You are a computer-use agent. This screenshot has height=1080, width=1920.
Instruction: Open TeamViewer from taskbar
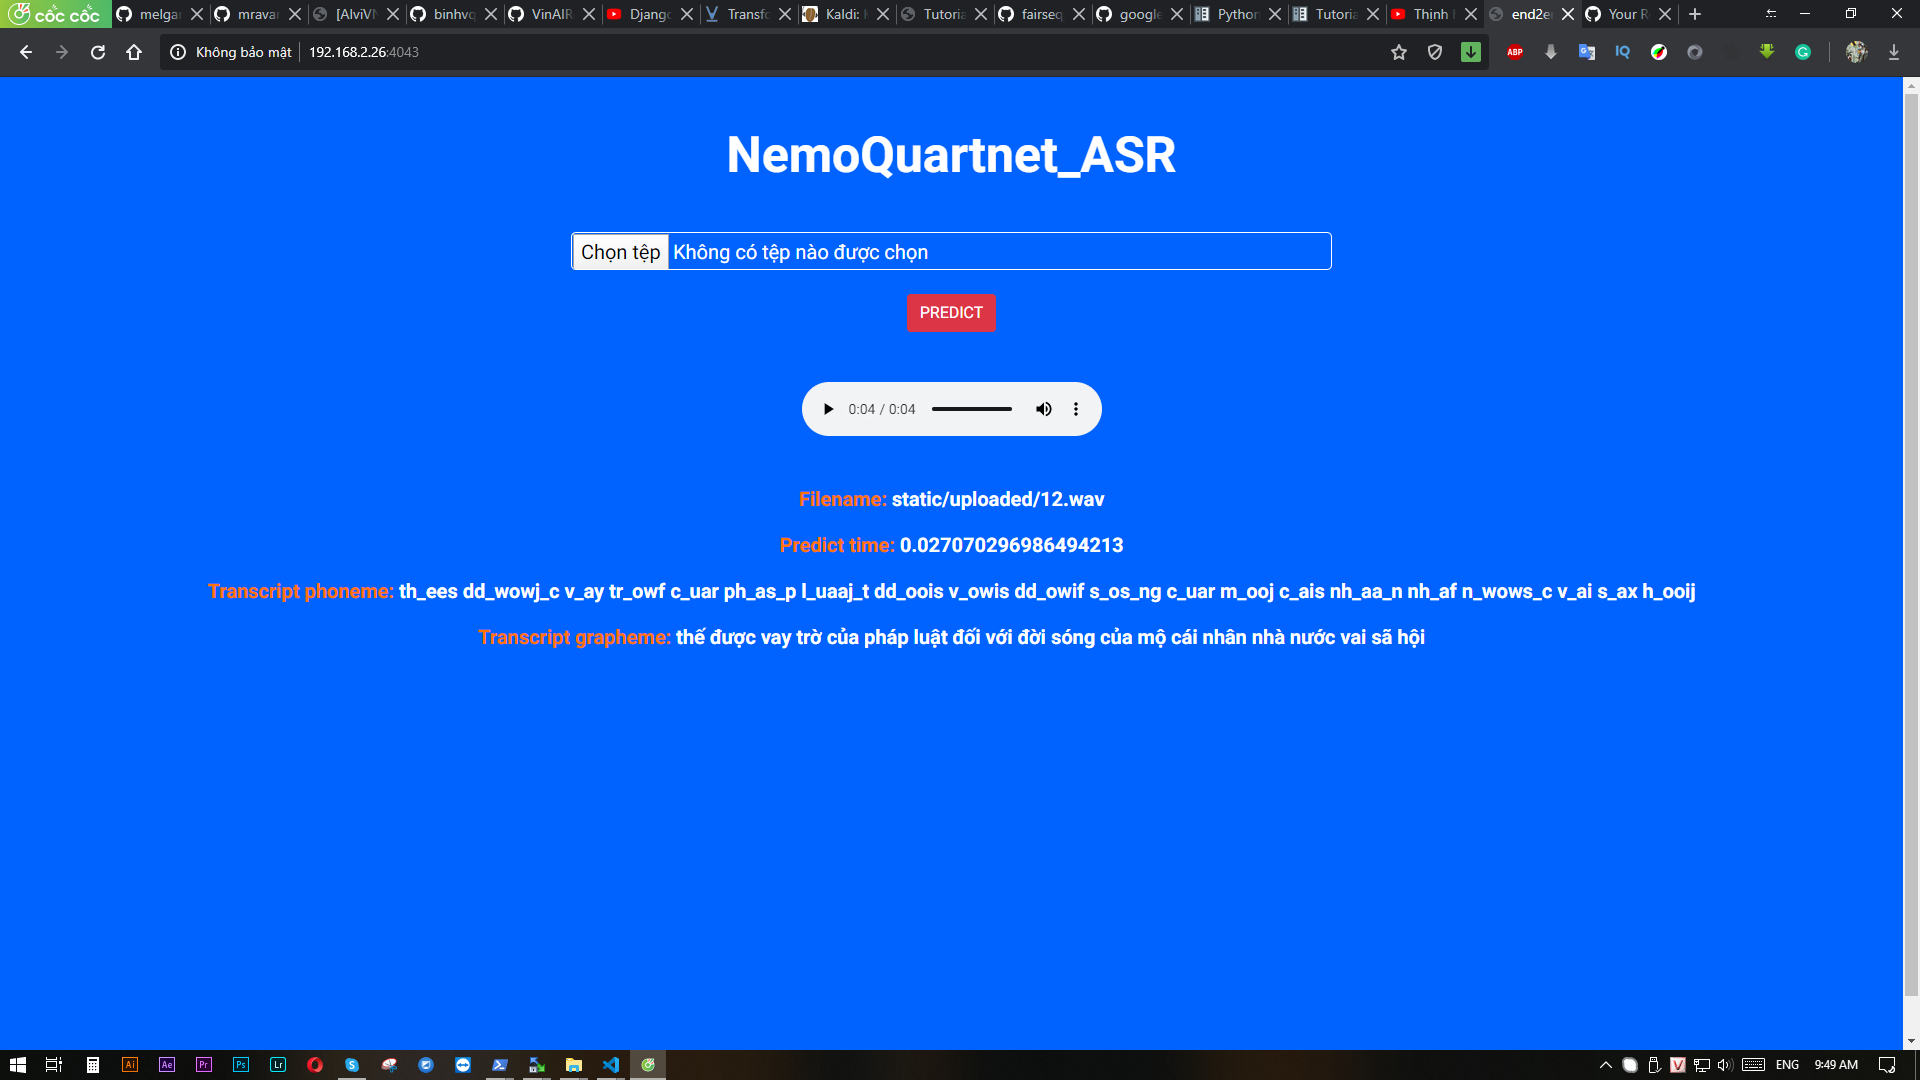(463, 1065)
